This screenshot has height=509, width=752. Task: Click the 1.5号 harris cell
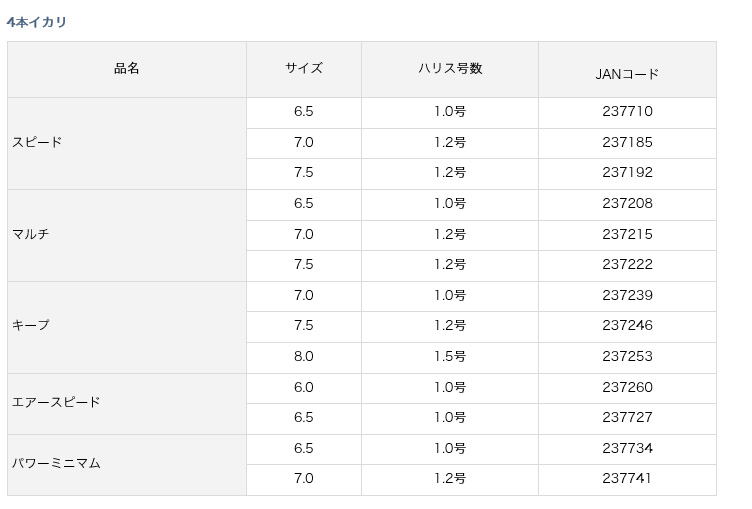click(450, 356)
